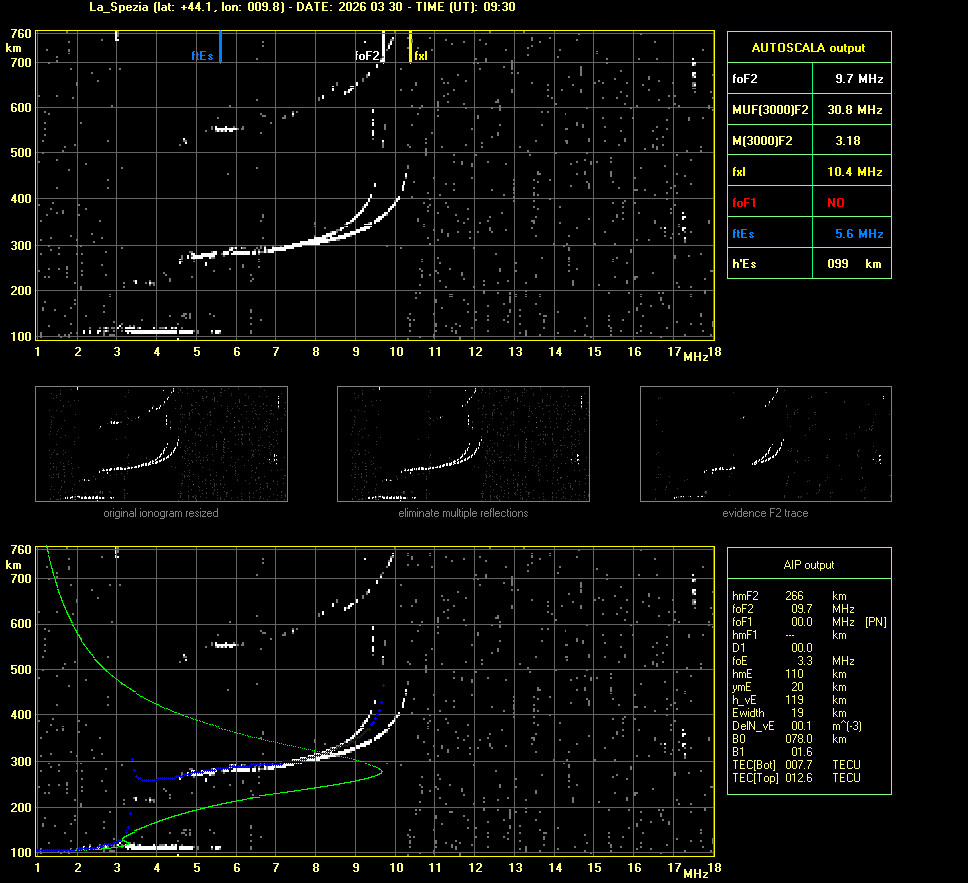Click the fxI 10.4 MHz value
The image size is (968, 883).
(x=858, y=172)
